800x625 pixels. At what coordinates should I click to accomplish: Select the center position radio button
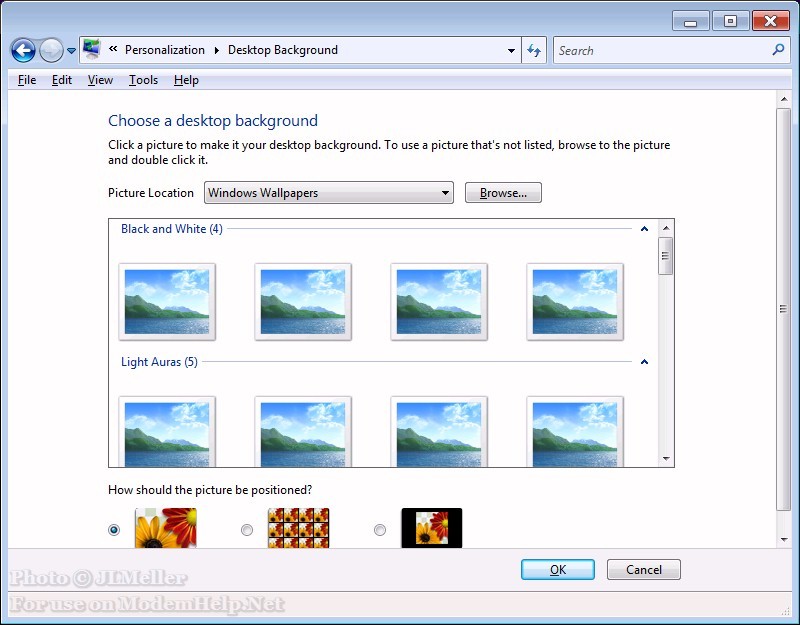pos(380,530)
